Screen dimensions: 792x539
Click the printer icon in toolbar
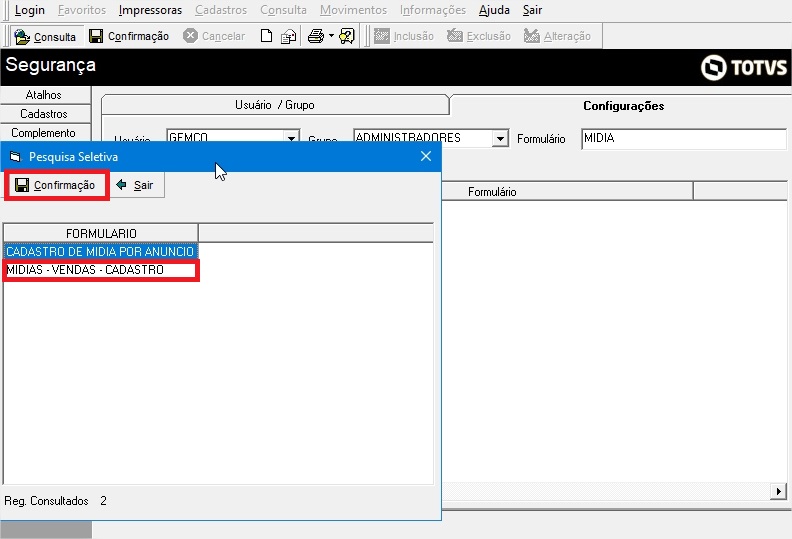click(x=316, y=36)
